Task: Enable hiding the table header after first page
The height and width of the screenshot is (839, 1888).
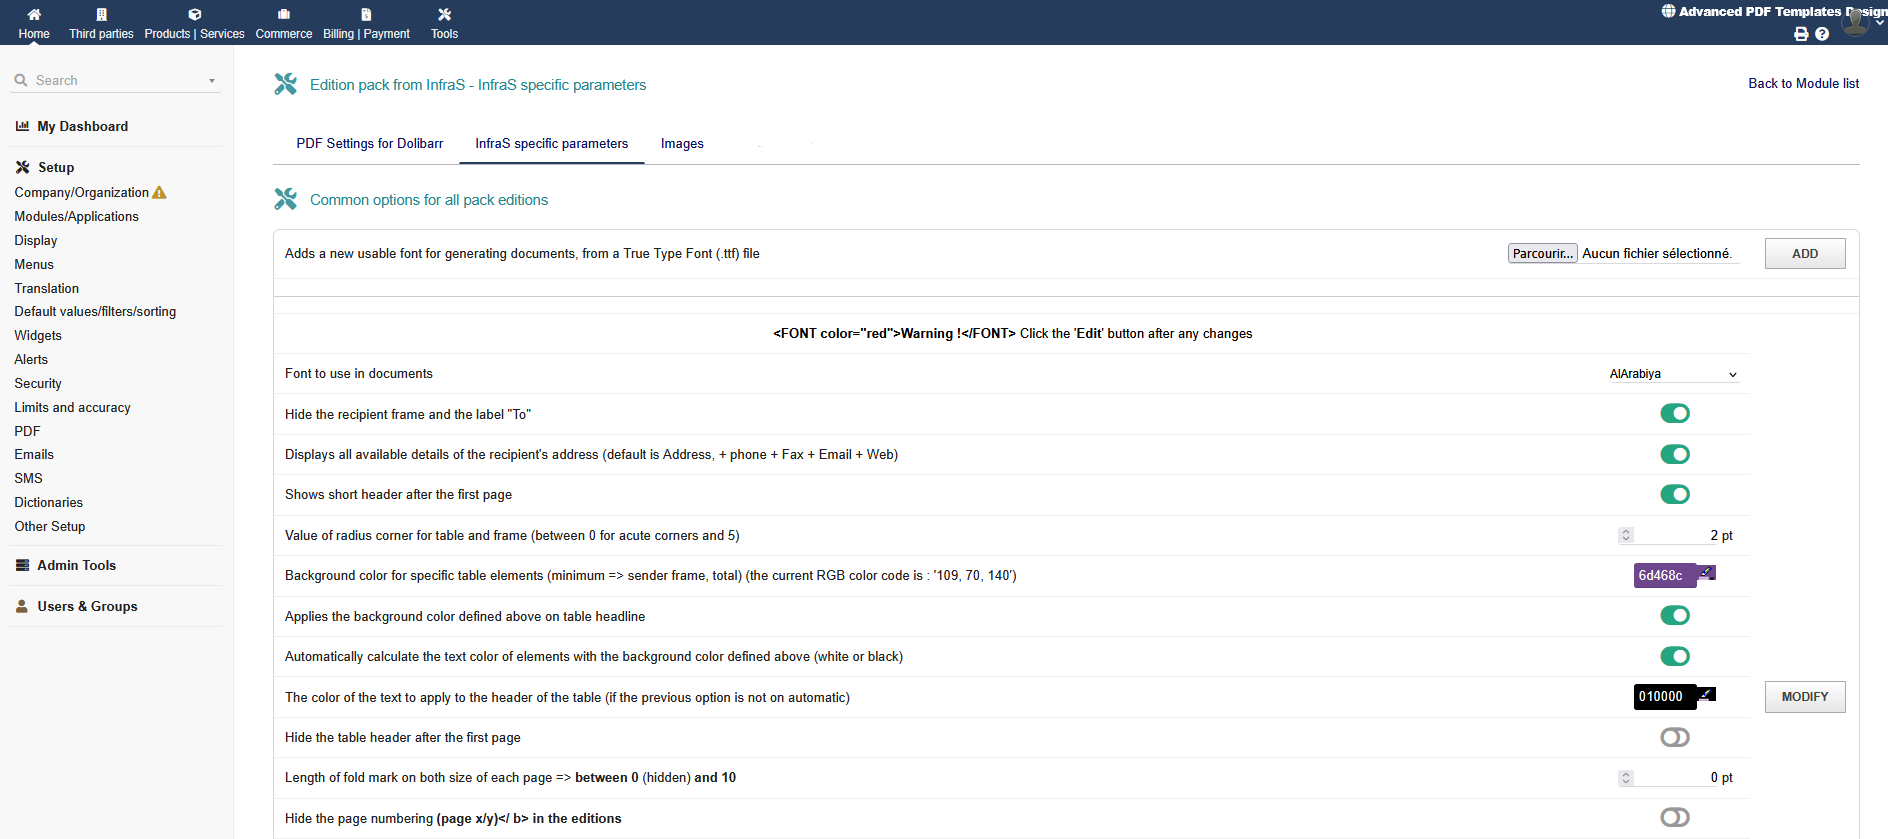Action: click(1674, 738)
